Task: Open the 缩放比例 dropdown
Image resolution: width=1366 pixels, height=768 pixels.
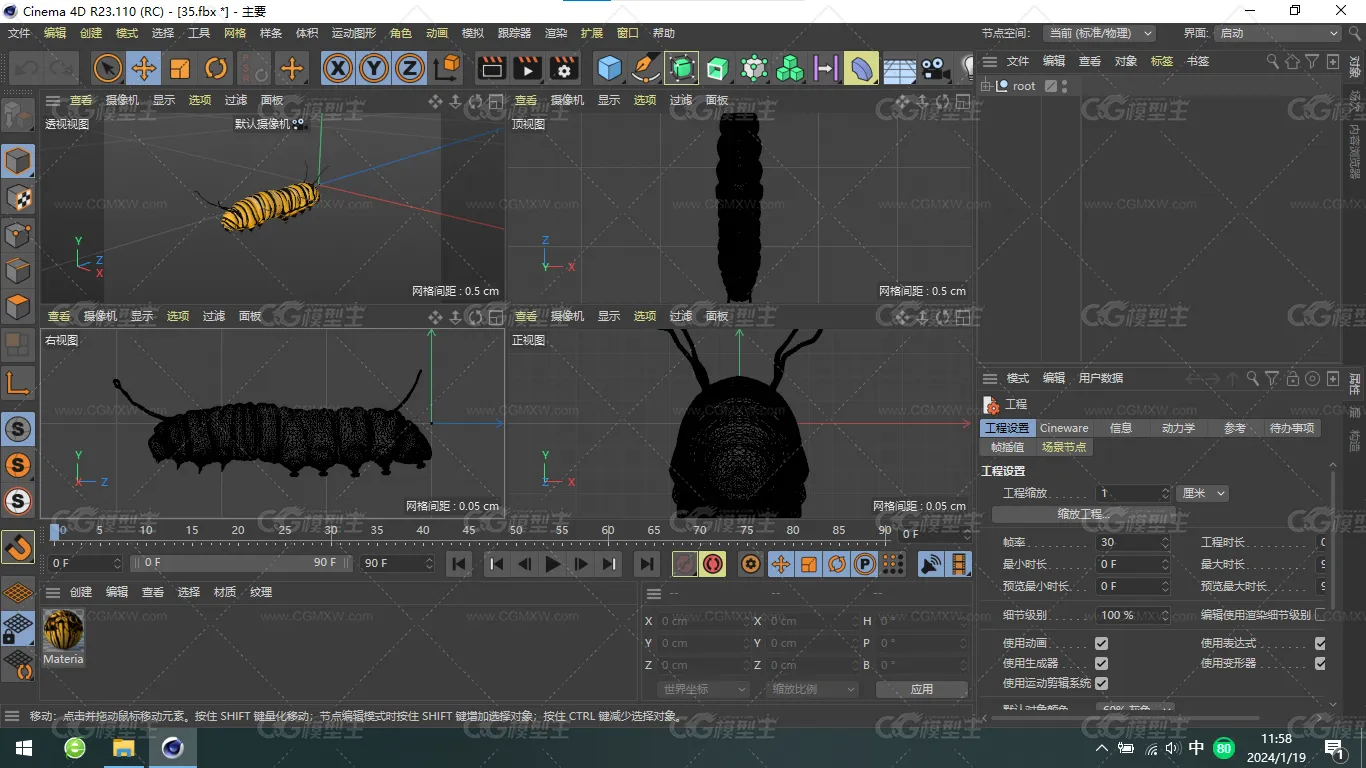Action: [x=813, y=689]
